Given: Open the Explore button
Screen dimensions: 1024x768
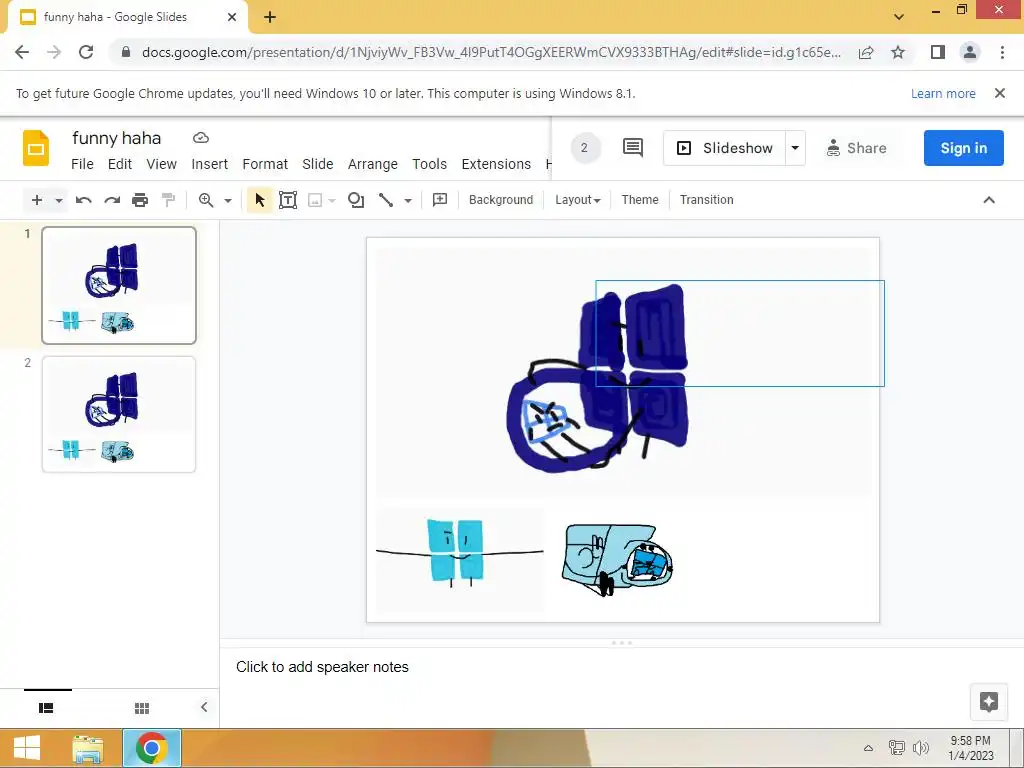Looking at the screenshot, I should pos(989,702).
